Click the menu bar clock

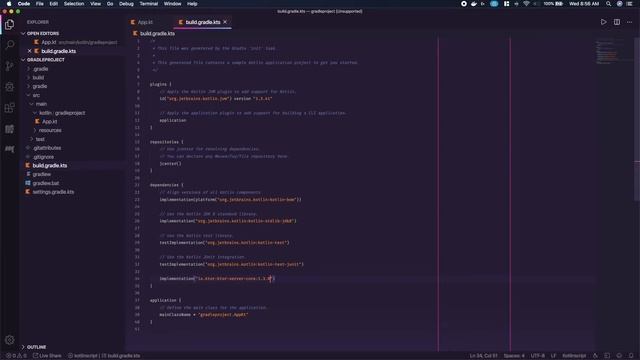tap(584, 4)
